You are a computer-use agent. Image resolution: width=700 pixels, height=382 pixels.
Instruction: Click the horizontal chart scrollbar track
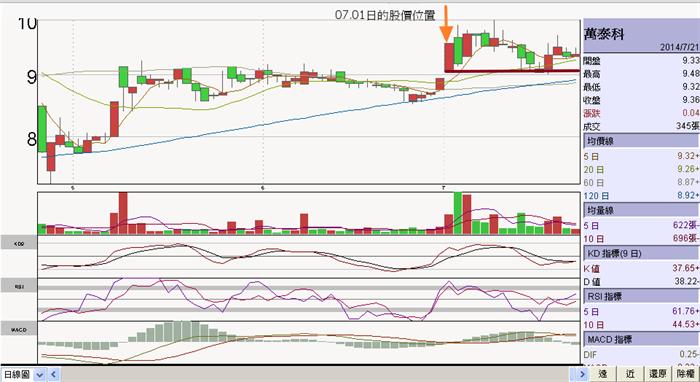(317, 374)
